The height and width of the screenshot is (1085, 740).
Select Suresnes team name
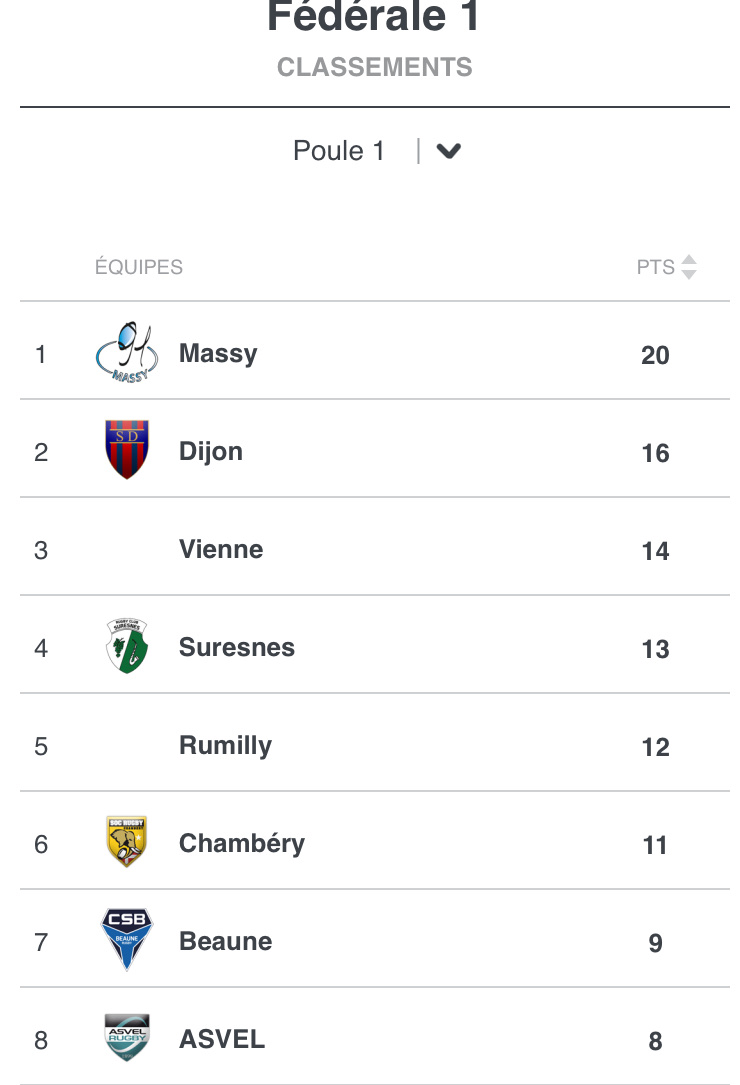pyautogui.click(x=237, y=647)
